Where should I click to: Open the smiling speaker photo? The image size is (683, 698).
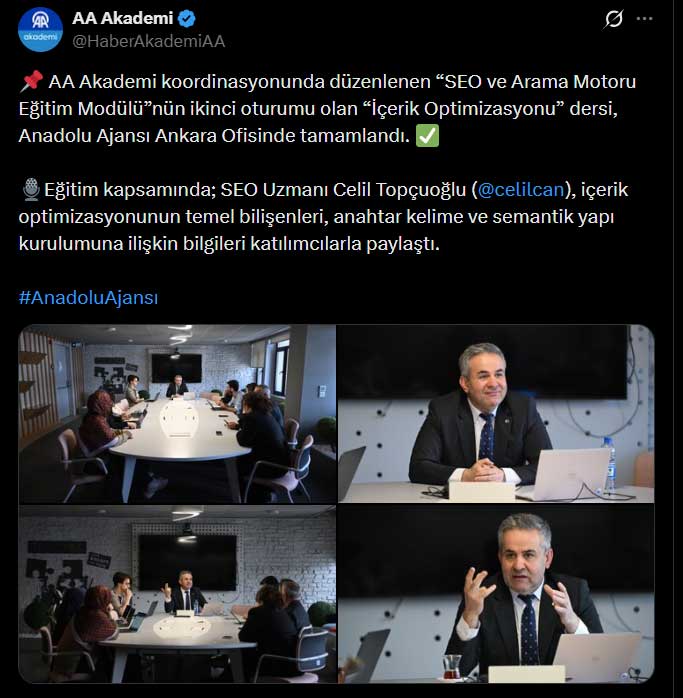pos(496,414)
